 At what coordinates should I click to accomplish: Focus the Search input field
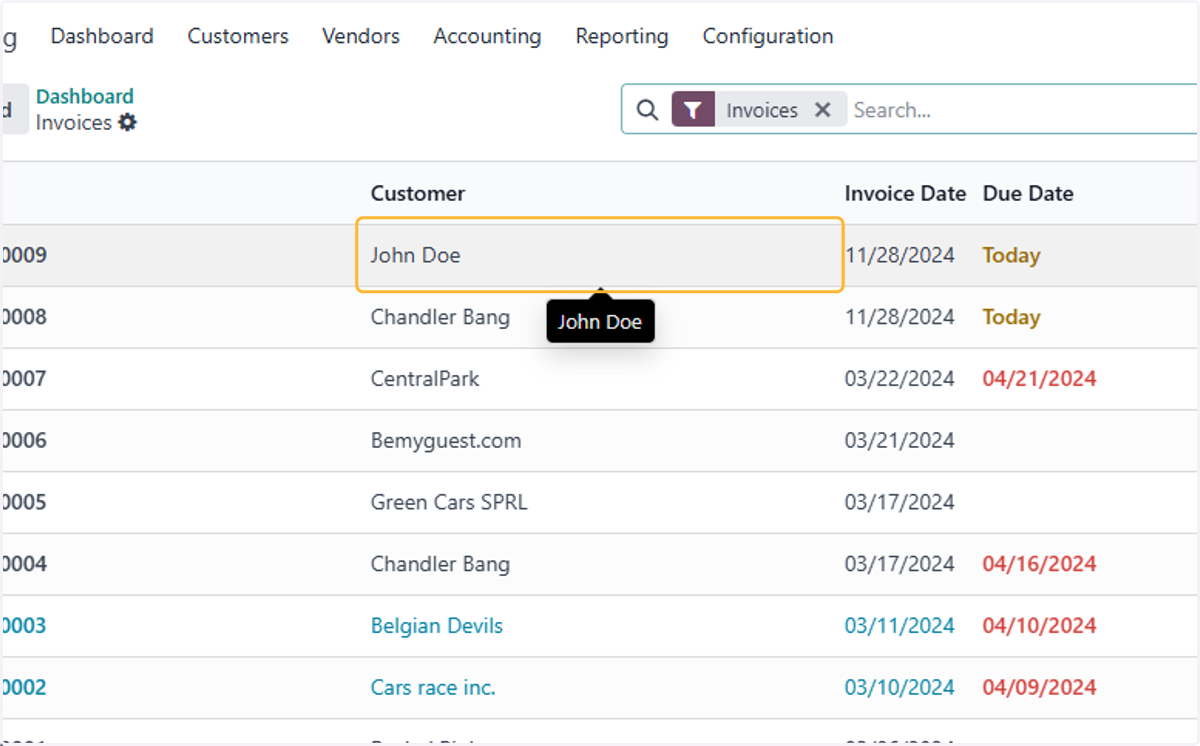1023,110
